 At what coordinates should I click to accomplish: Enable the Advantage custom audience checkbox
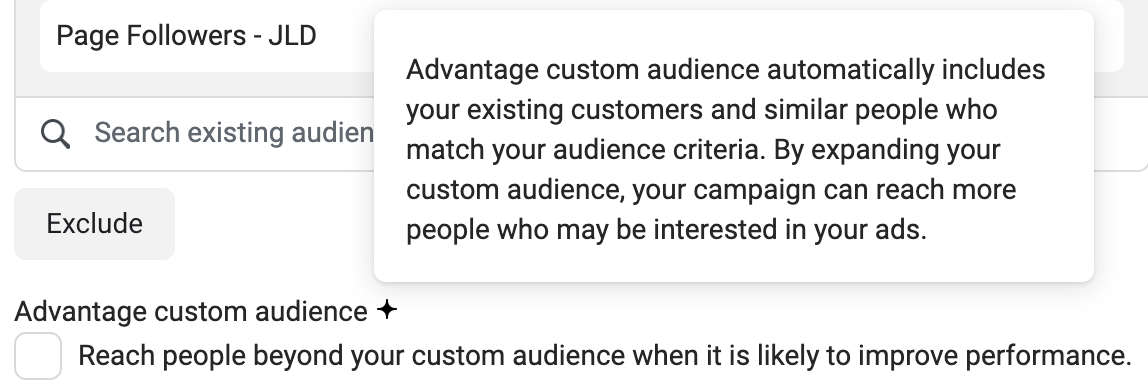coord(38,356)
